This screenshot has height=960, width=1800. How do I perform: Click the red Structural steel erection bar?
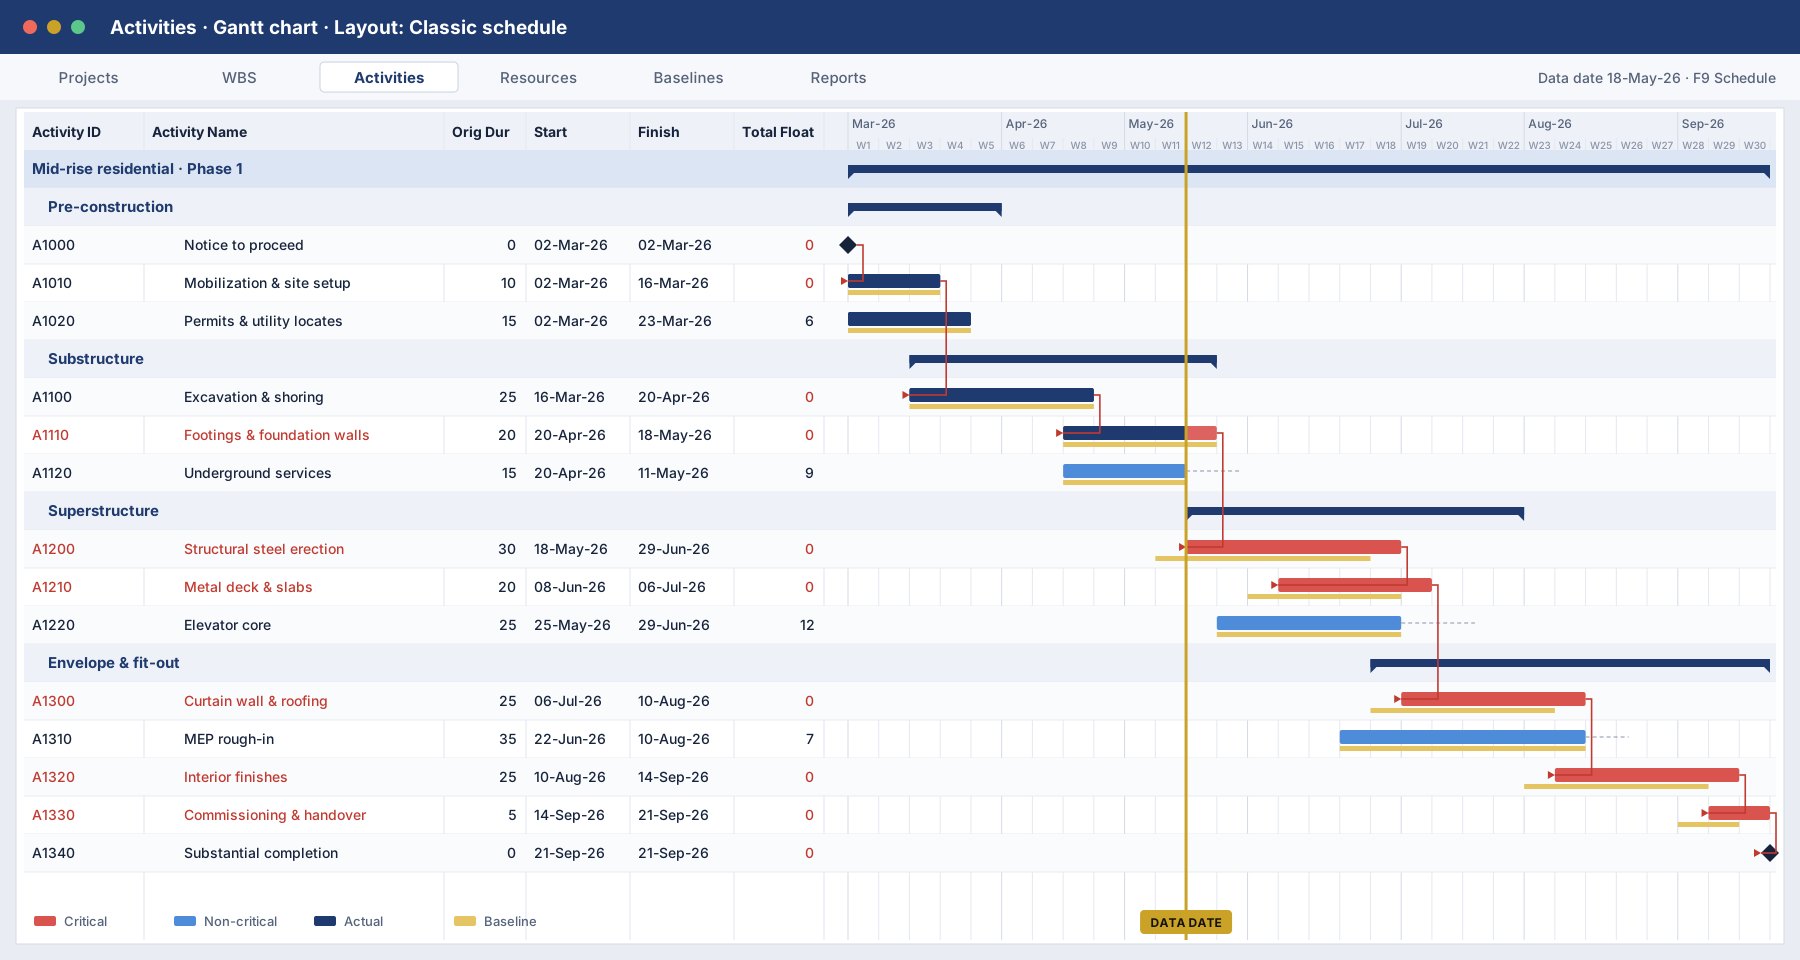click(1293, 547)
